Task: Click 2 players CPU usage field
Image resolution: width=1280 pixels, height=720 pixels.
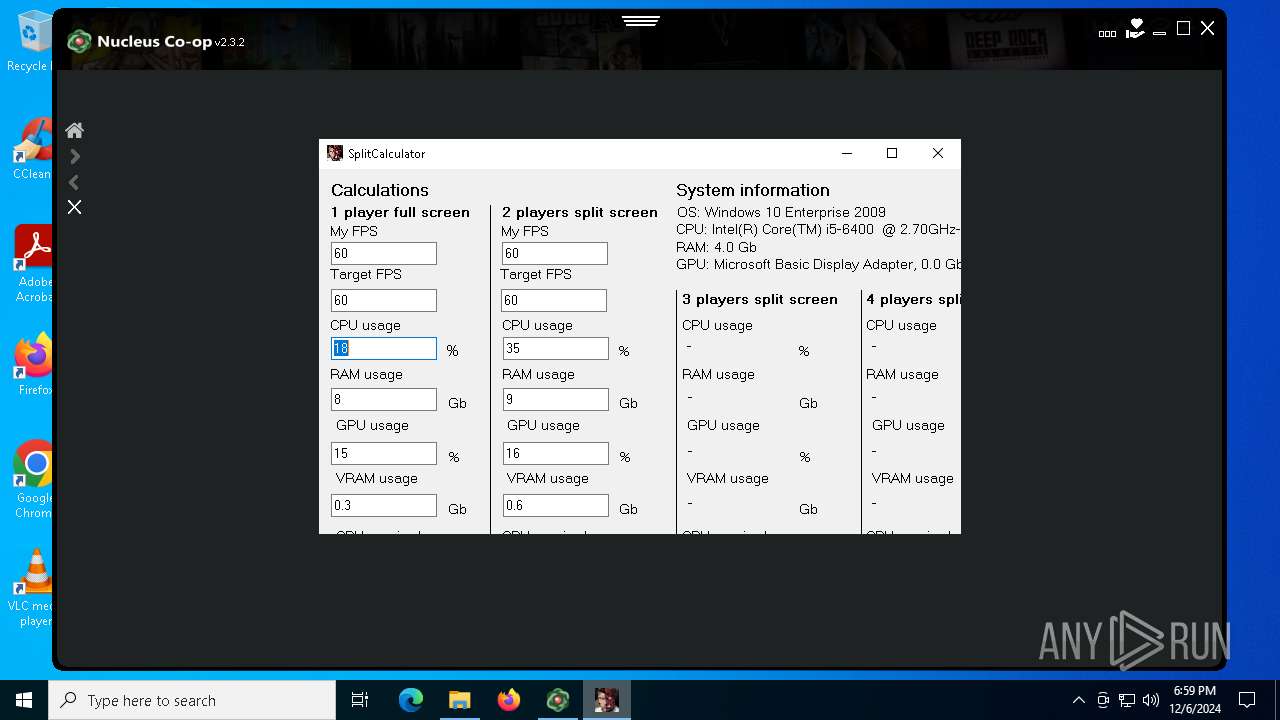Action: tap(555, 348)
